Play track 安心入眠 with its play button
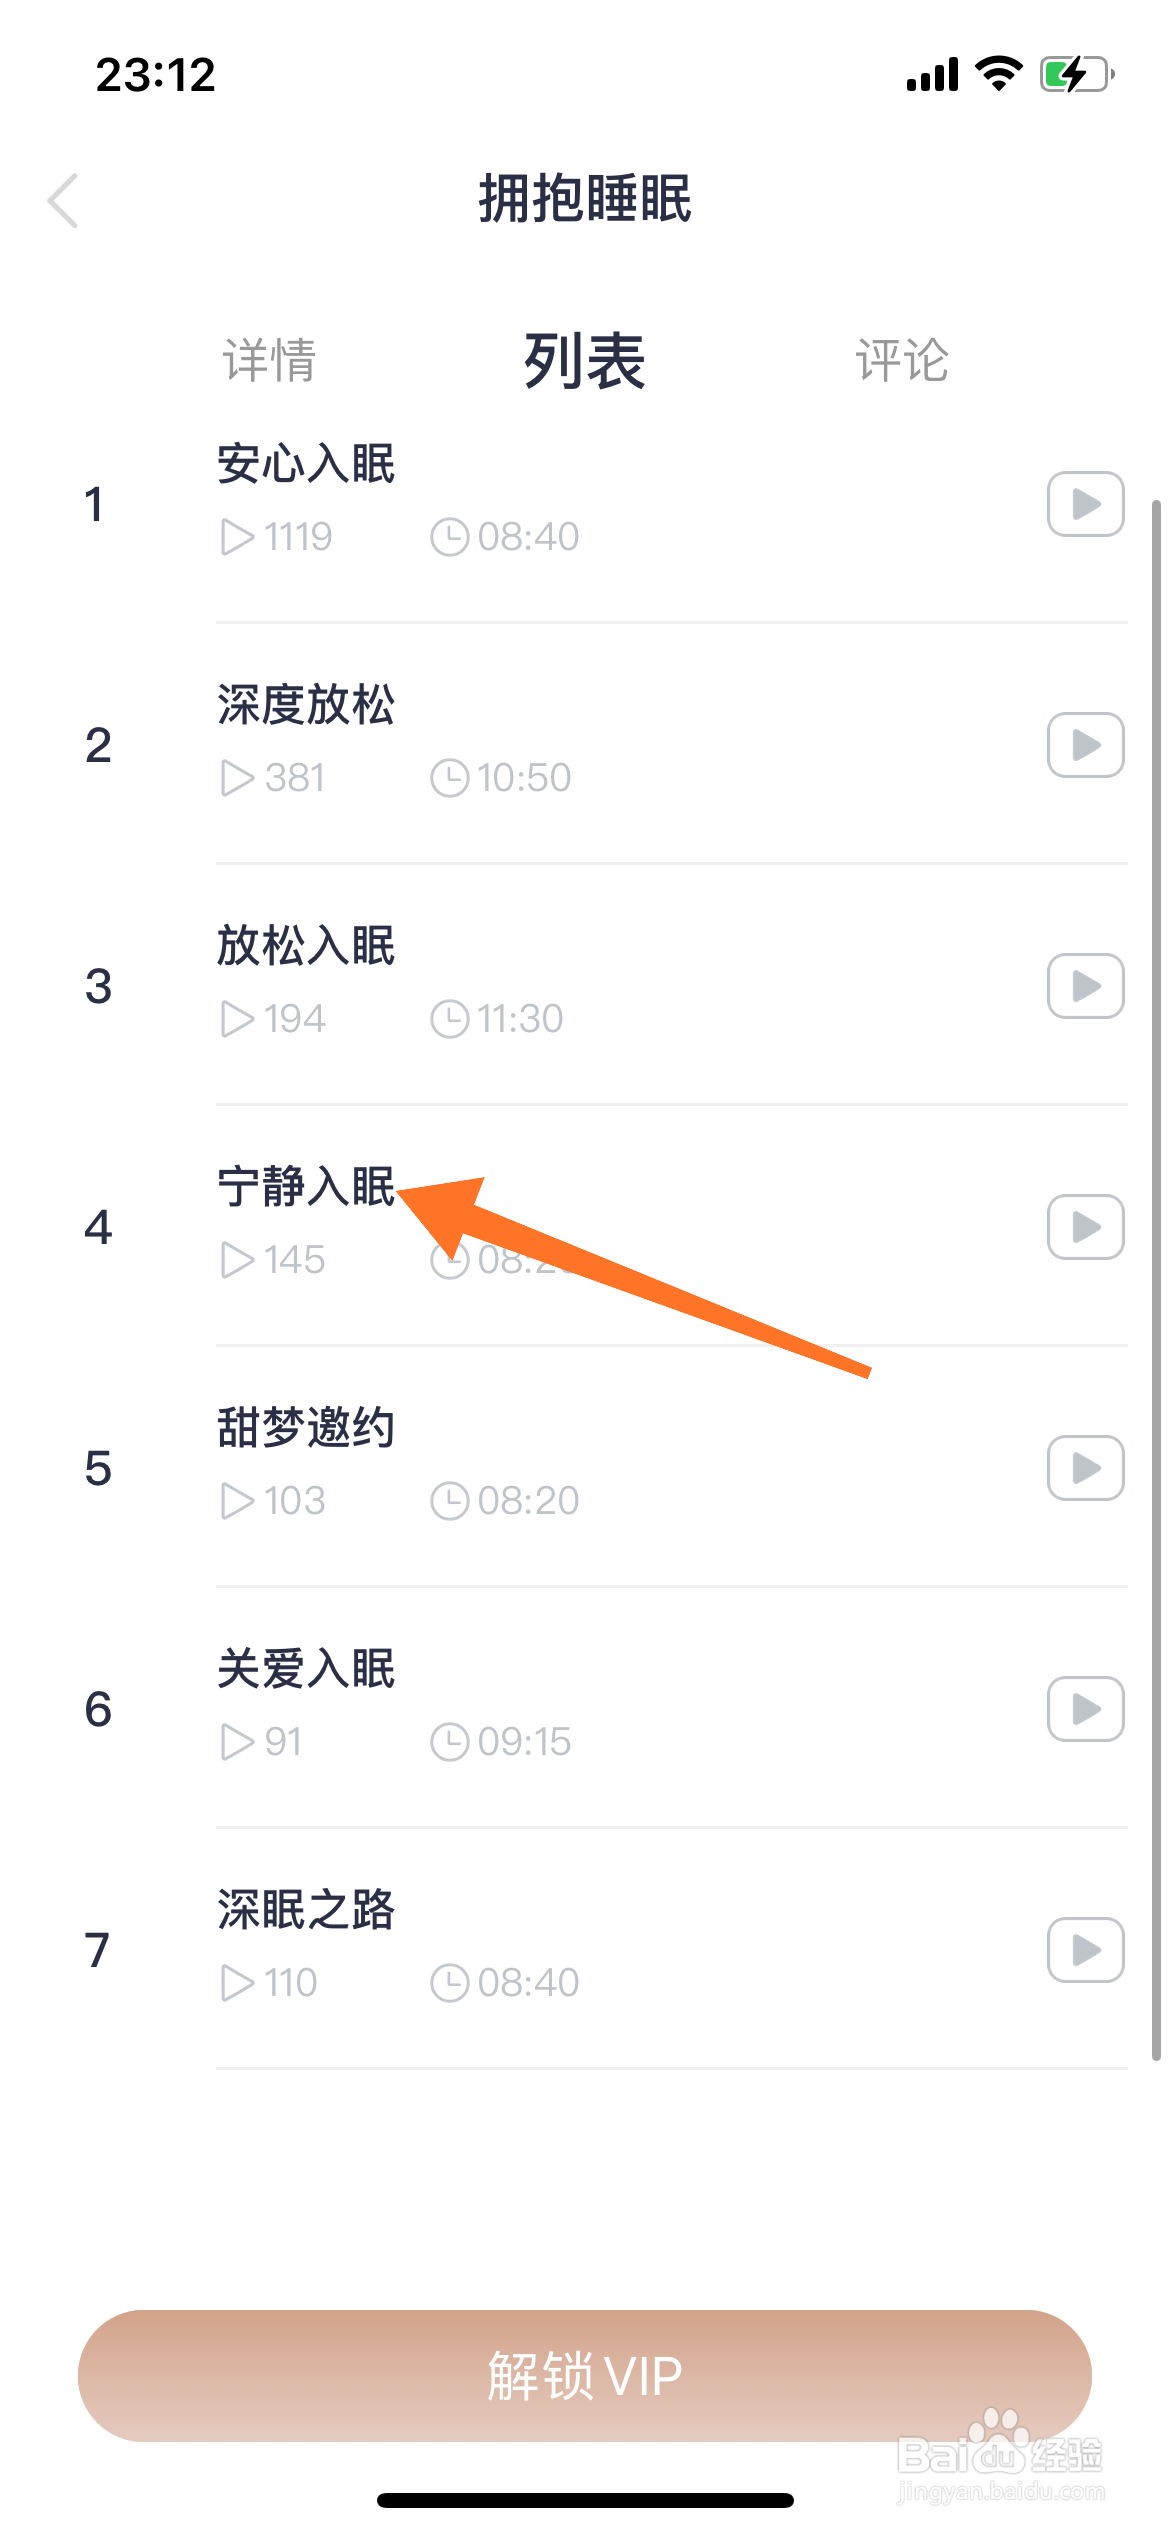Image resolution: width=1170 pixels, height=2532 pixels. click(1085, 503)
